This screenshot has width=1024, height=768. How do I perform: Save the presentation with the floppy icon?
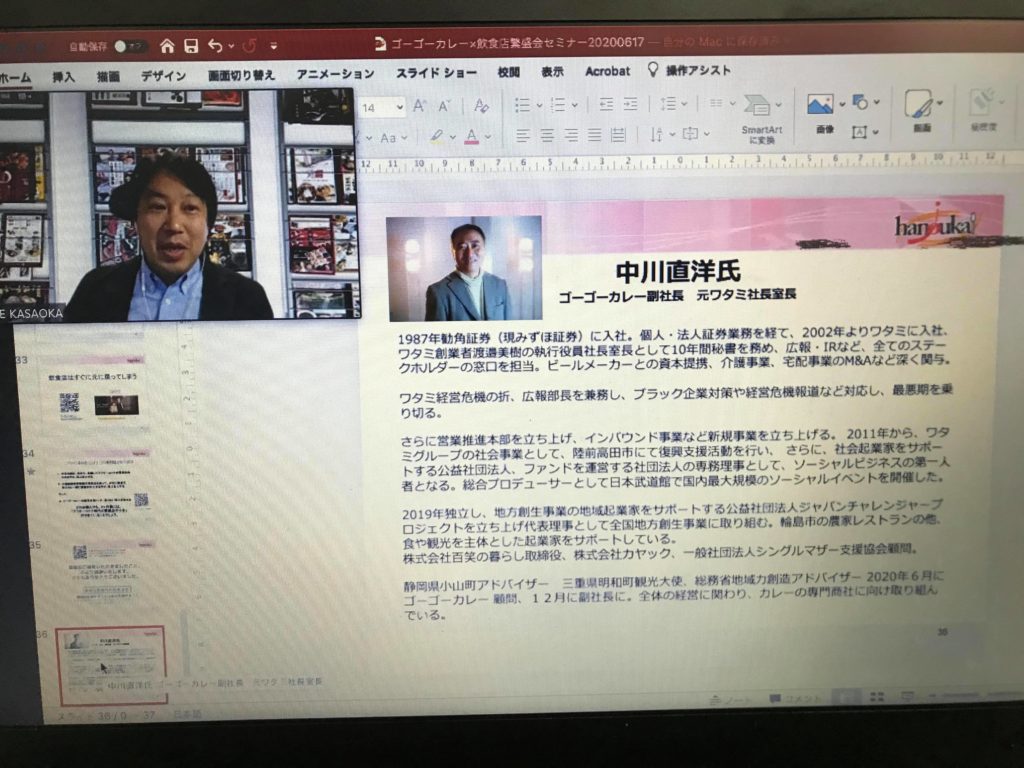pos(191,45)
